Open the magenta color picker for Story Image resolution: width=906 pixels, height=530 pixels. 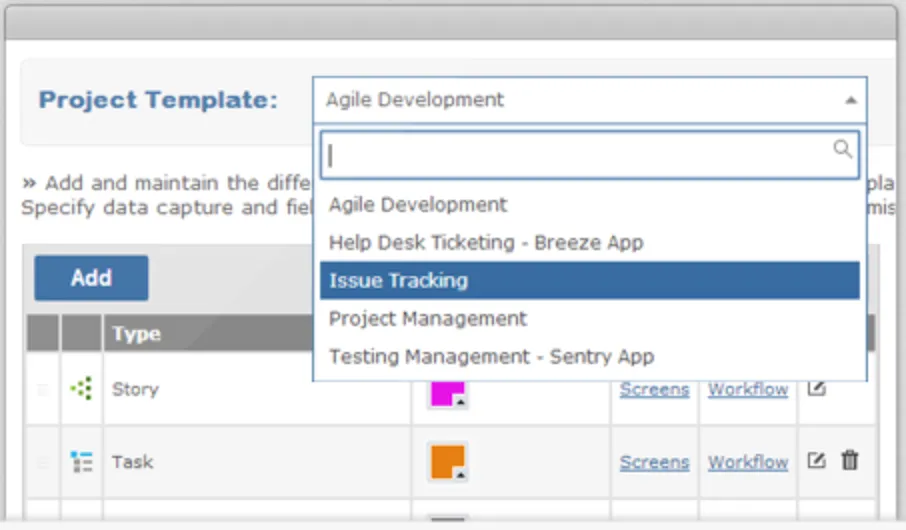click(446, 393)
